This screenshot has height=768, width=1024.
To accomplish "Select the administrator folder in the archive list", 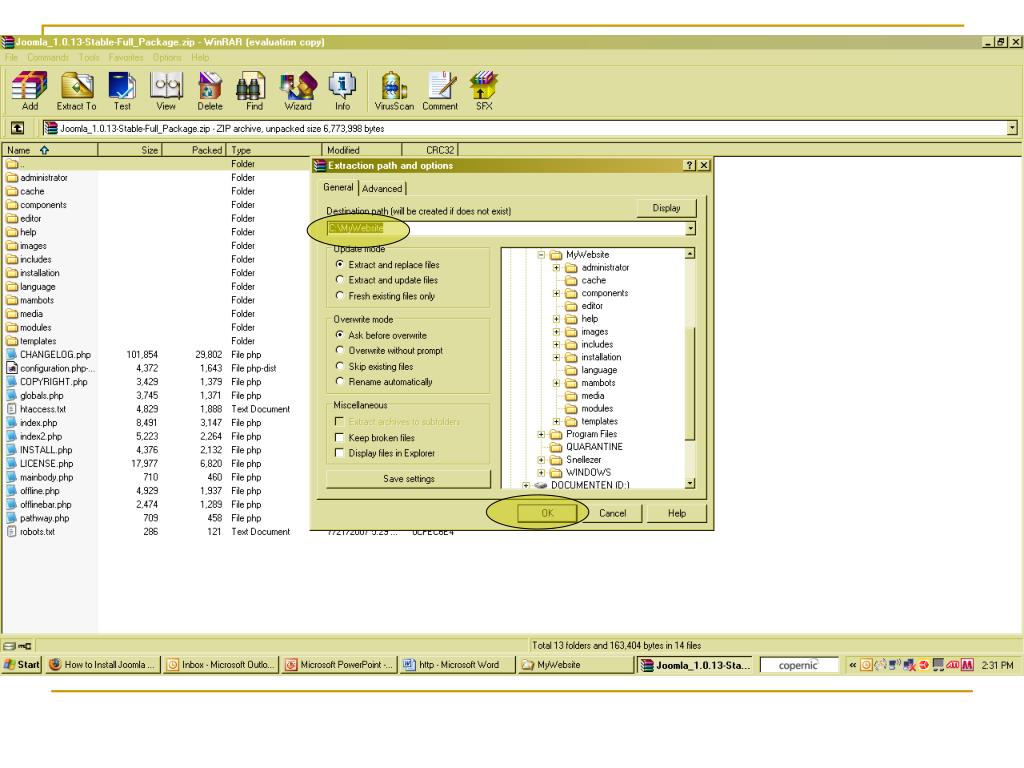I will click(37, 178).
